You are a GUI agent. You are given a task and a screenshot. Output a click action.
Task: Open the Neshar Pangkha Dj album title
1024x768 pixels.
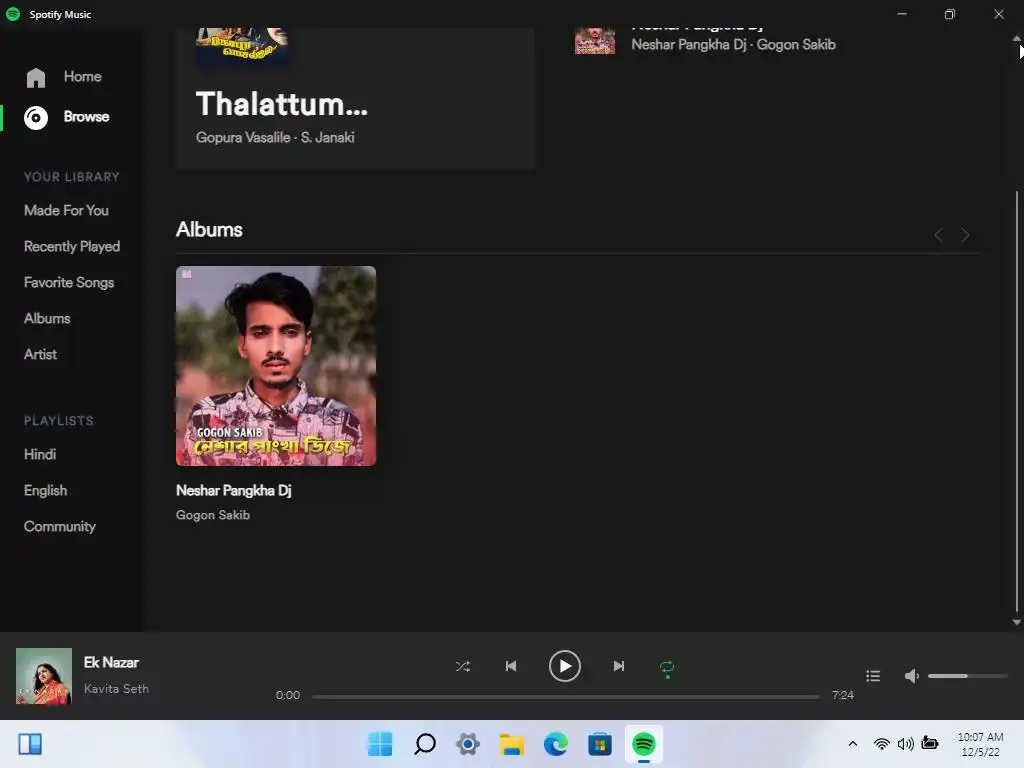(x=234, y=490)
